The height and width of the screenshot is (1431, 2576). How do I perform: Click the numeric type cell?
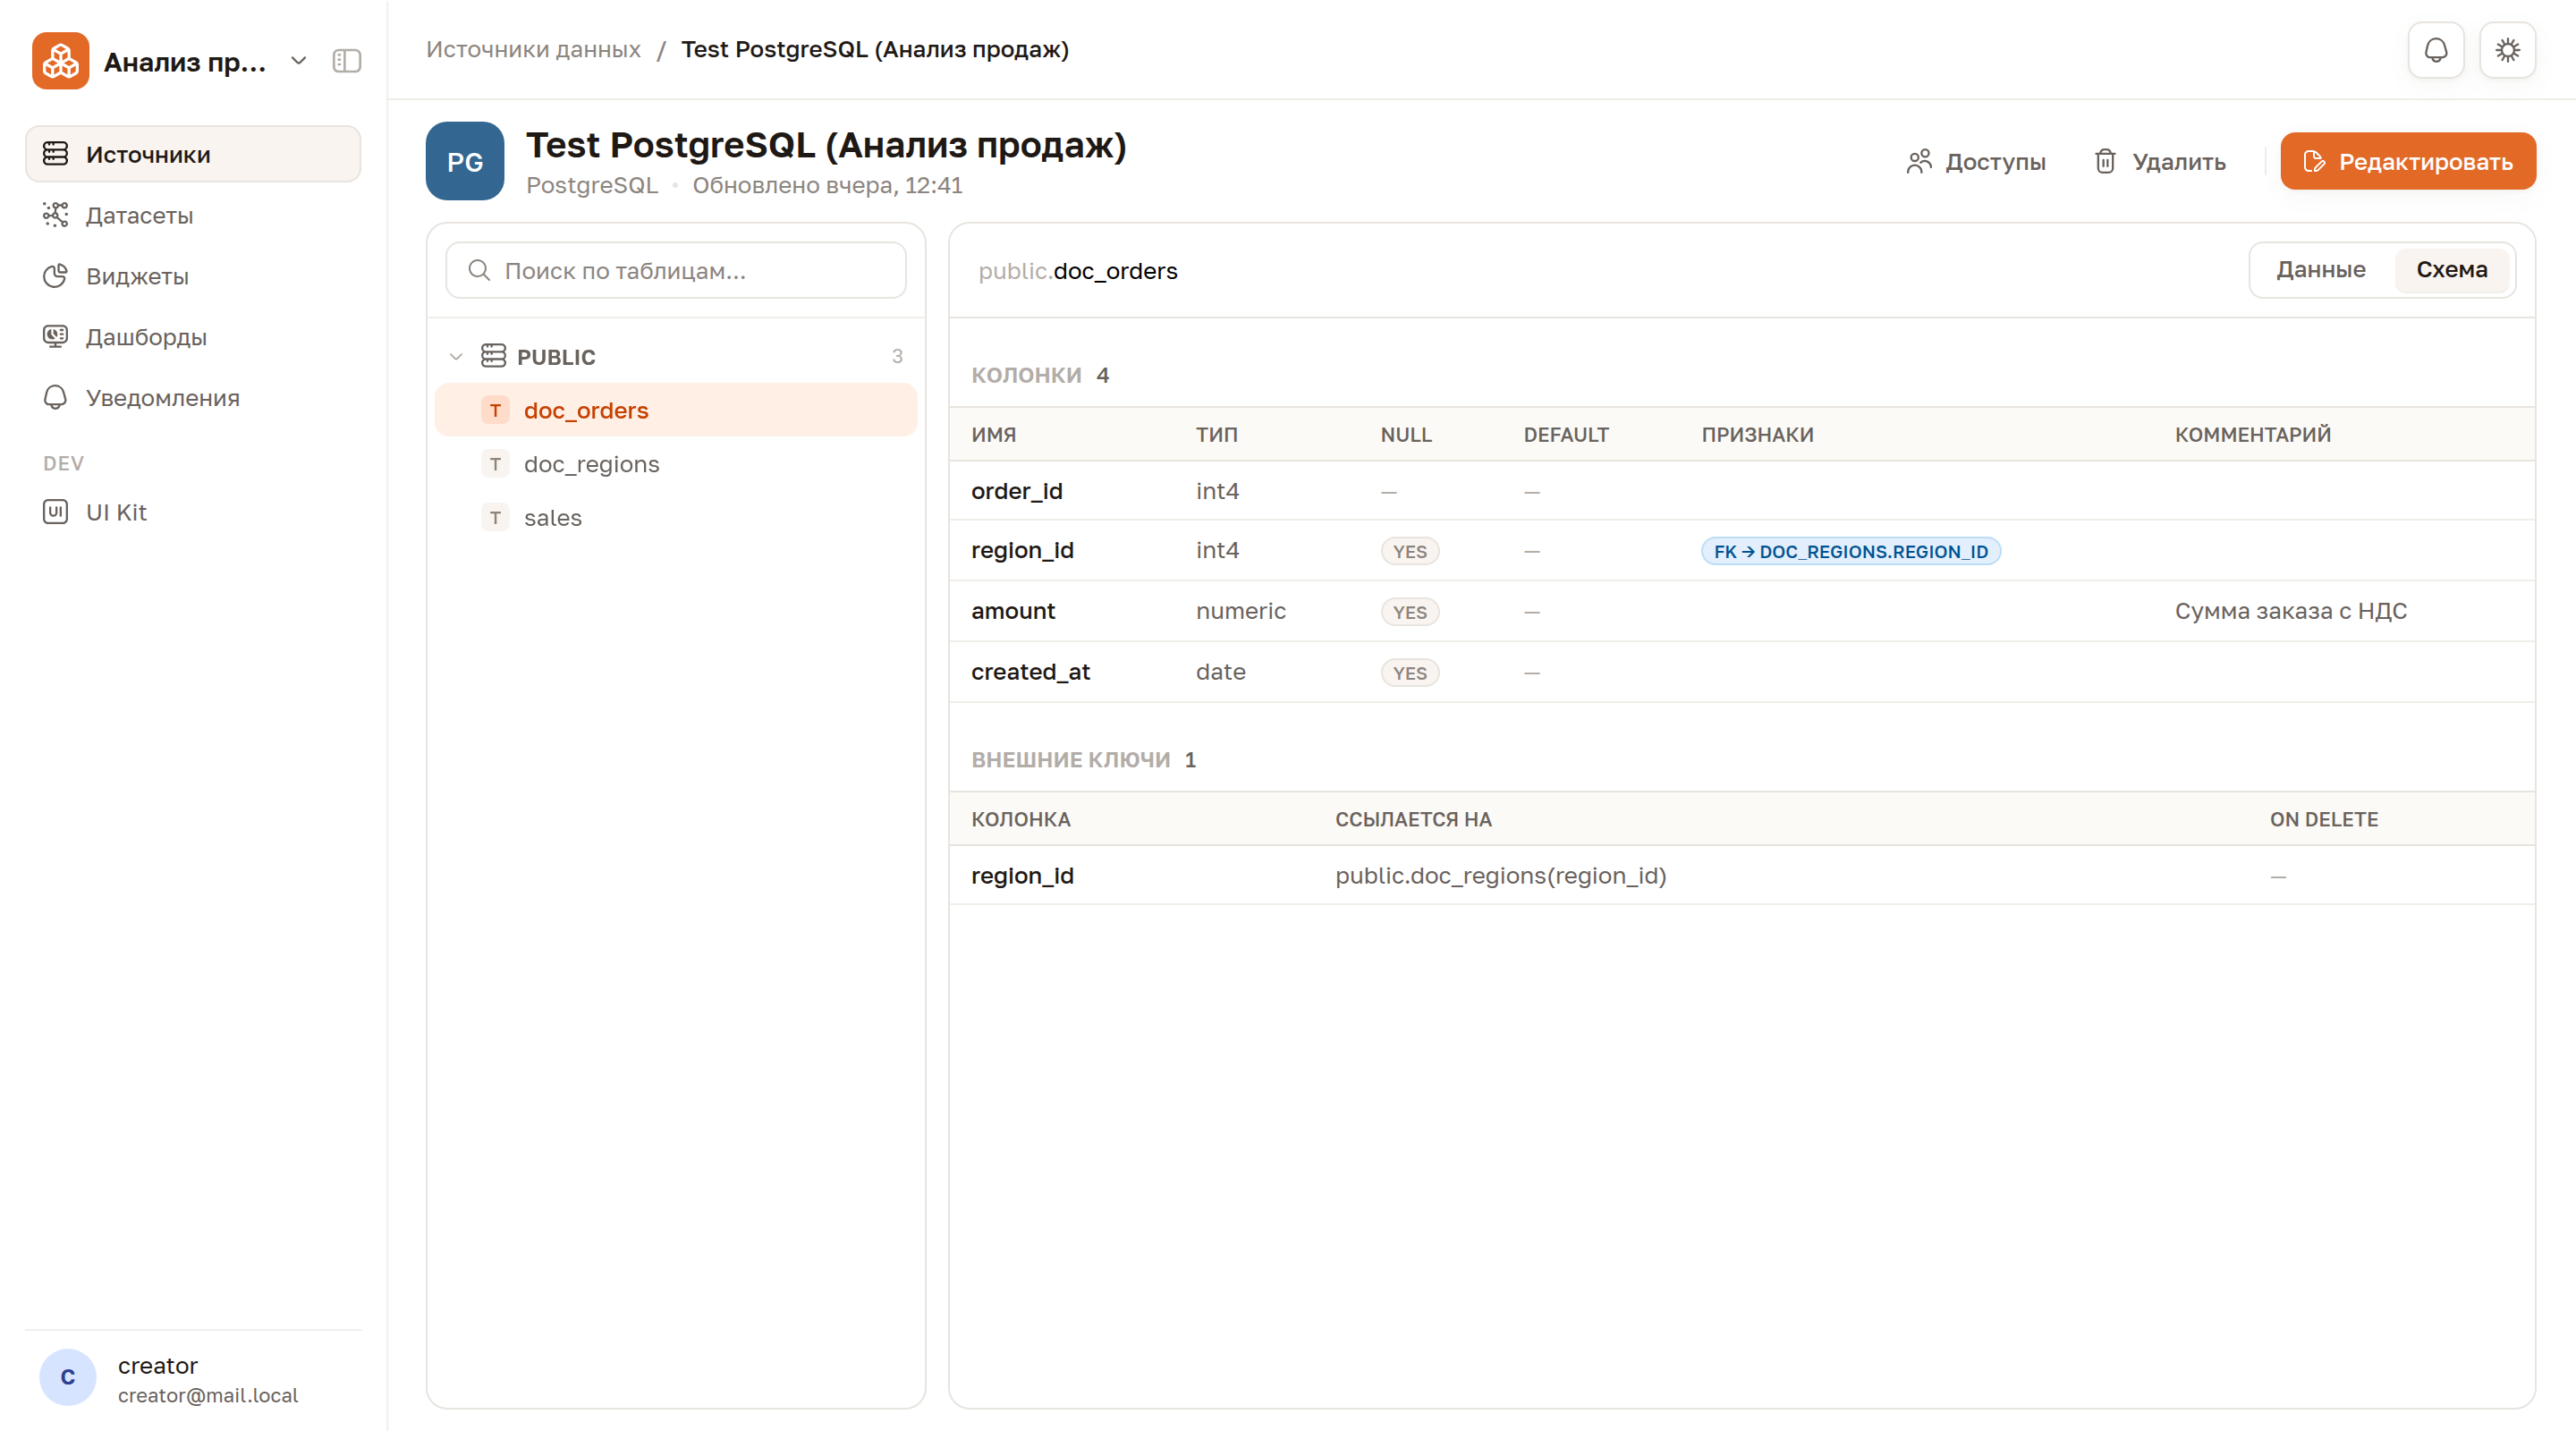[1241, 611]
